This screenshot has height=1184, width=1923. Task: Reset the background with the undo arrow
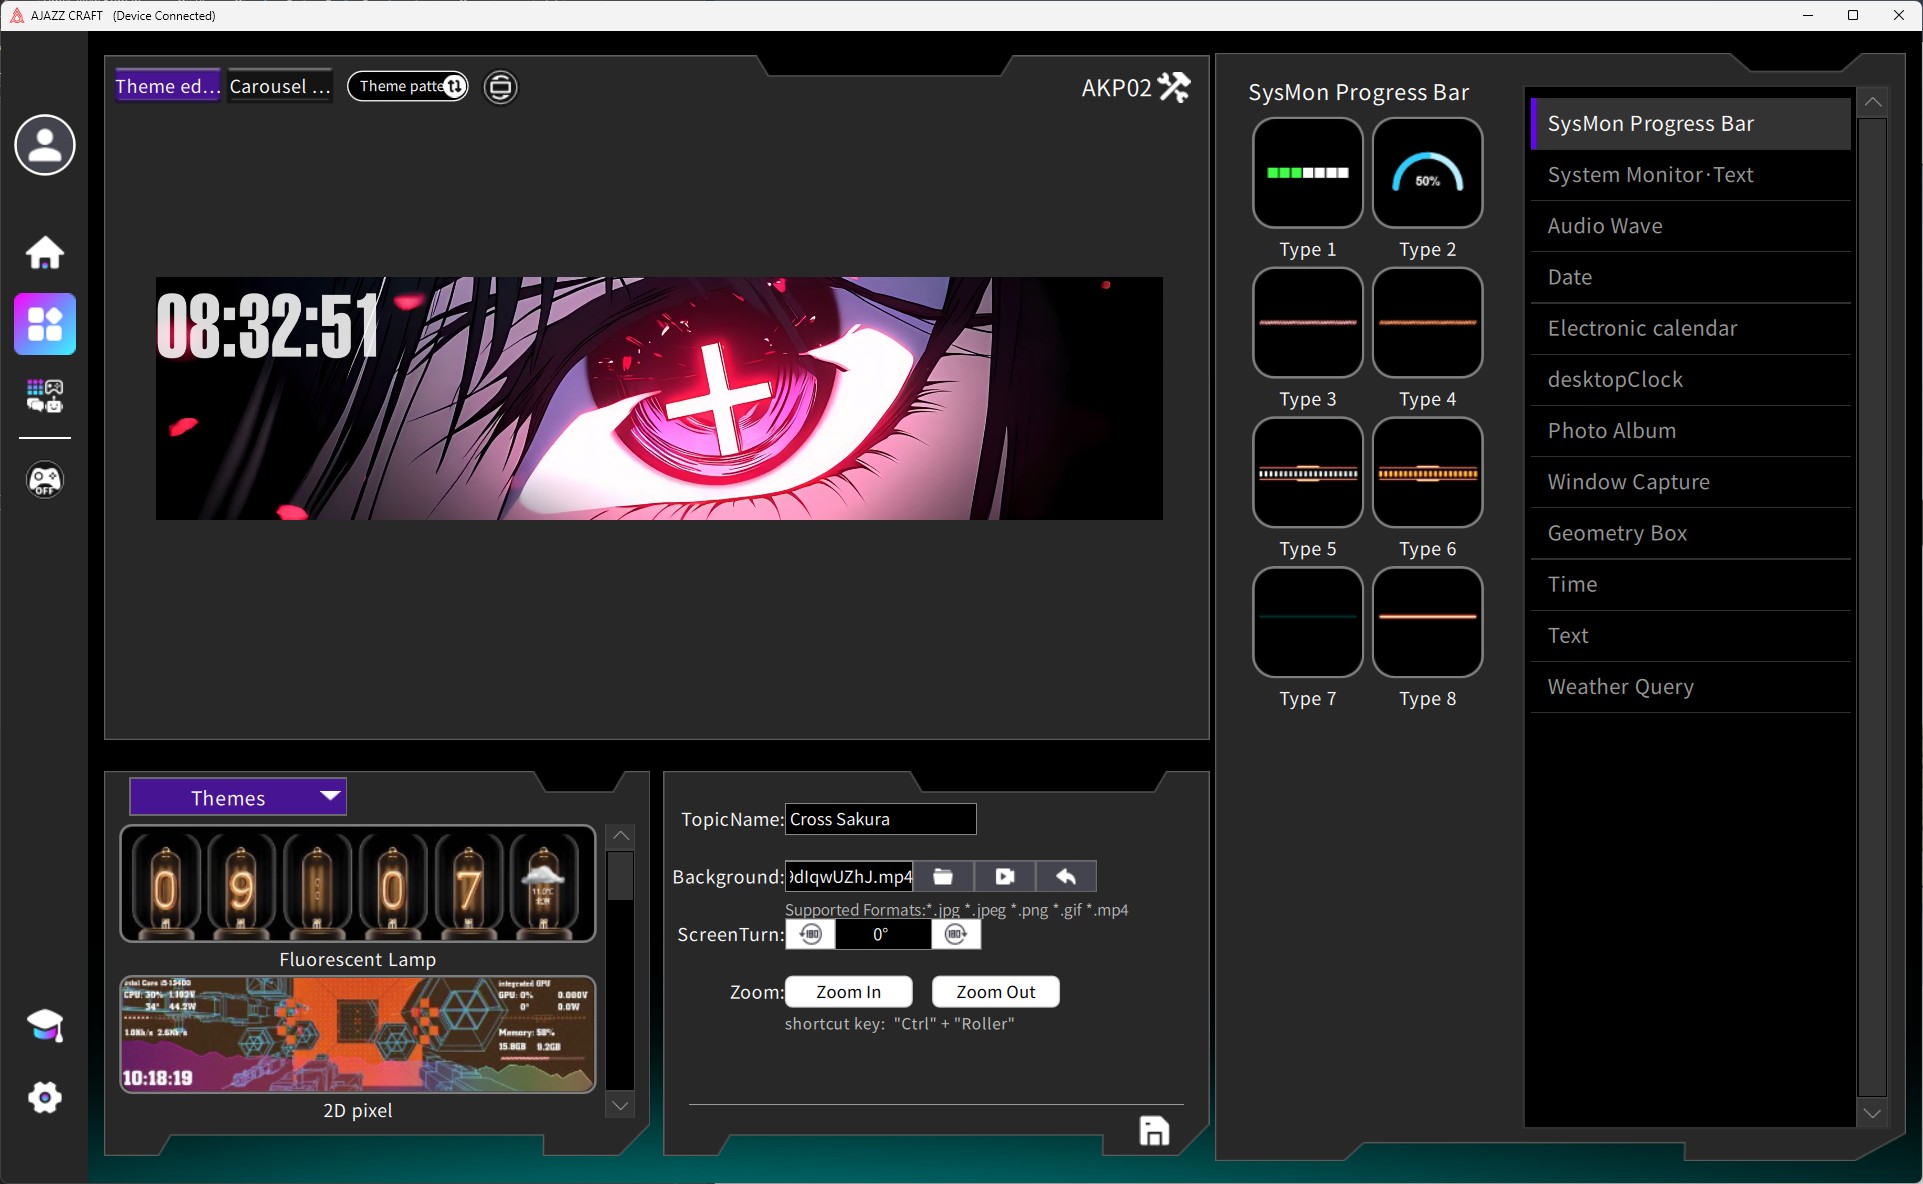click(x=1066, y=877)
